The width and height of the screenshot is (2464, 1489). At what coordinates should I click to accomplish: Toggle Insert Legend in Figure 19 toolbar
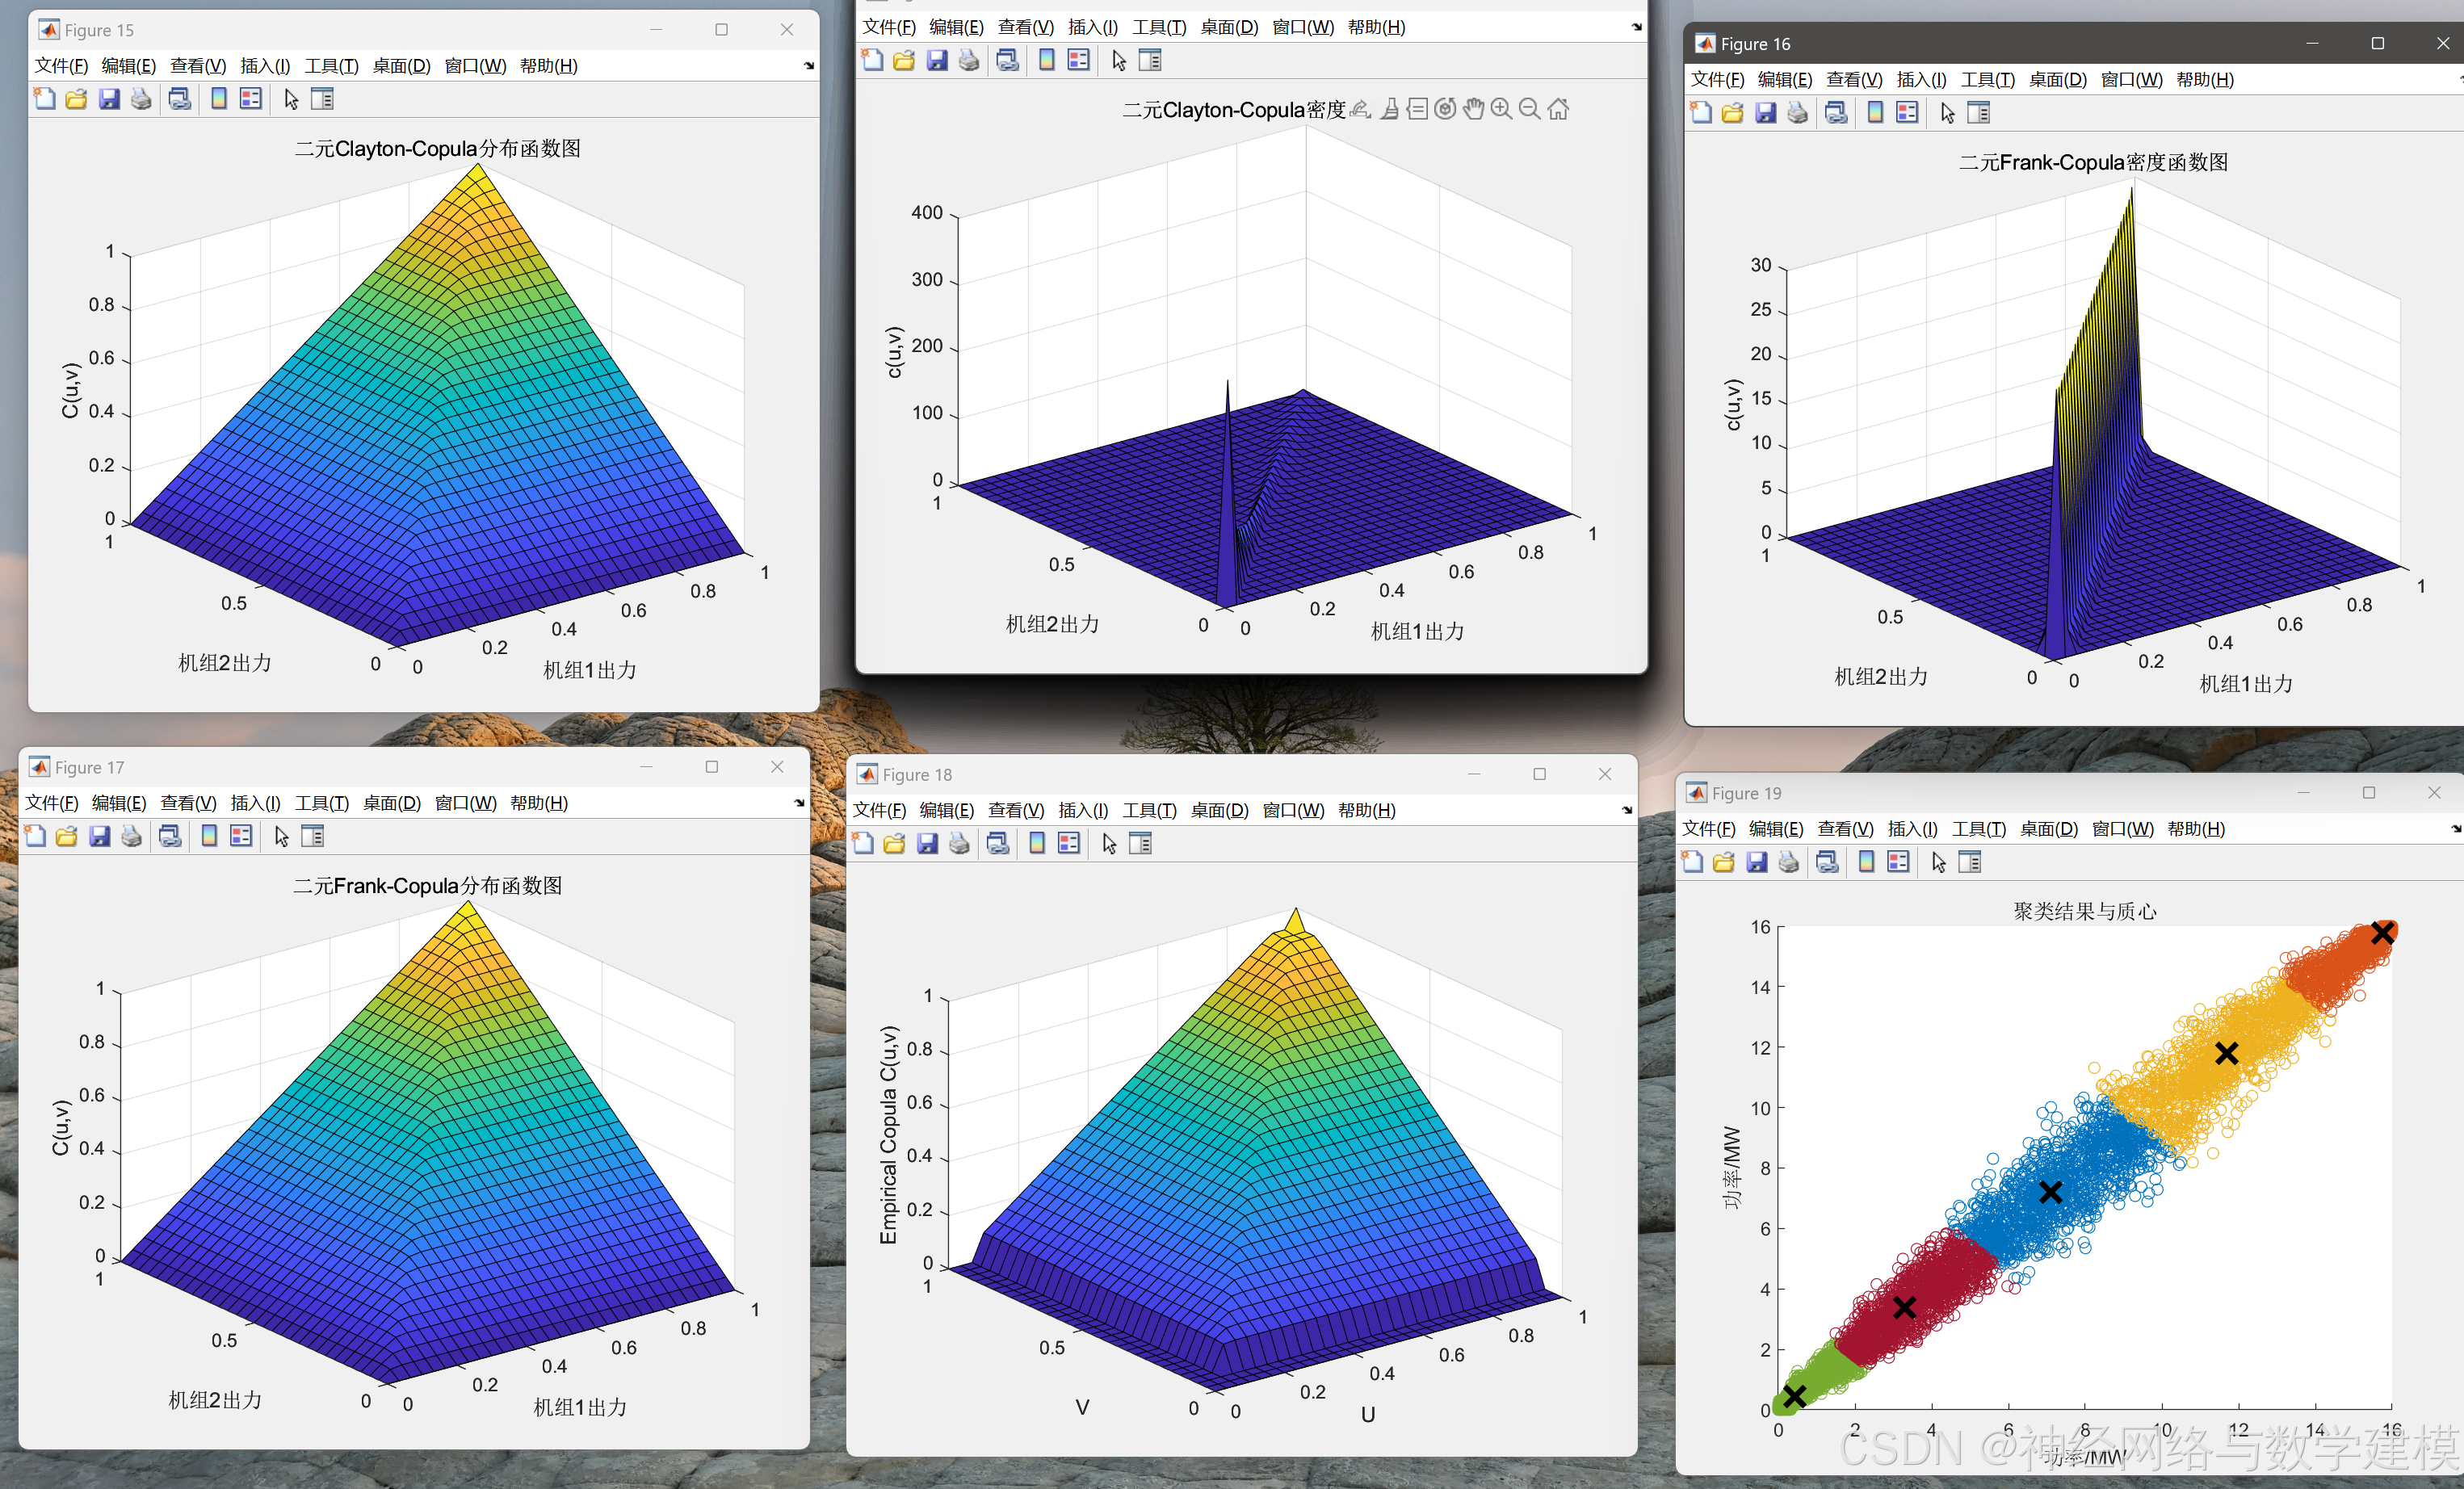coord(1898,862)
